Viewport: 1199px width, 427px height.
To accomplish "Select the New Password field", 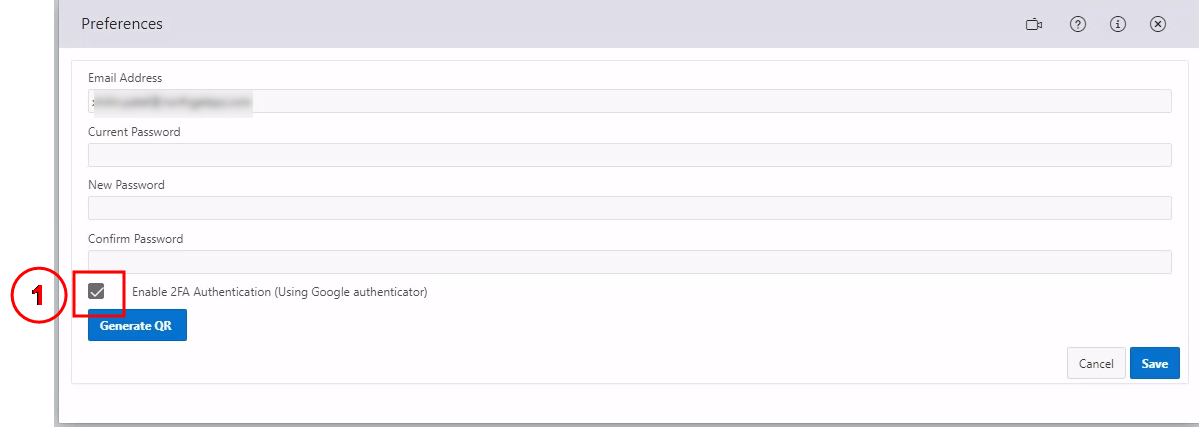I will [x=630, y=208].
